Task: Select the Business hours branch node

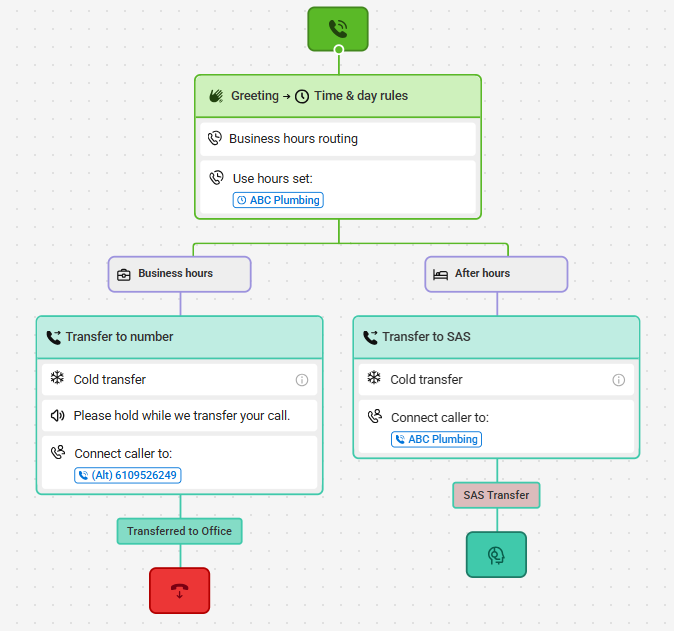Action: [x=180, y=274]
